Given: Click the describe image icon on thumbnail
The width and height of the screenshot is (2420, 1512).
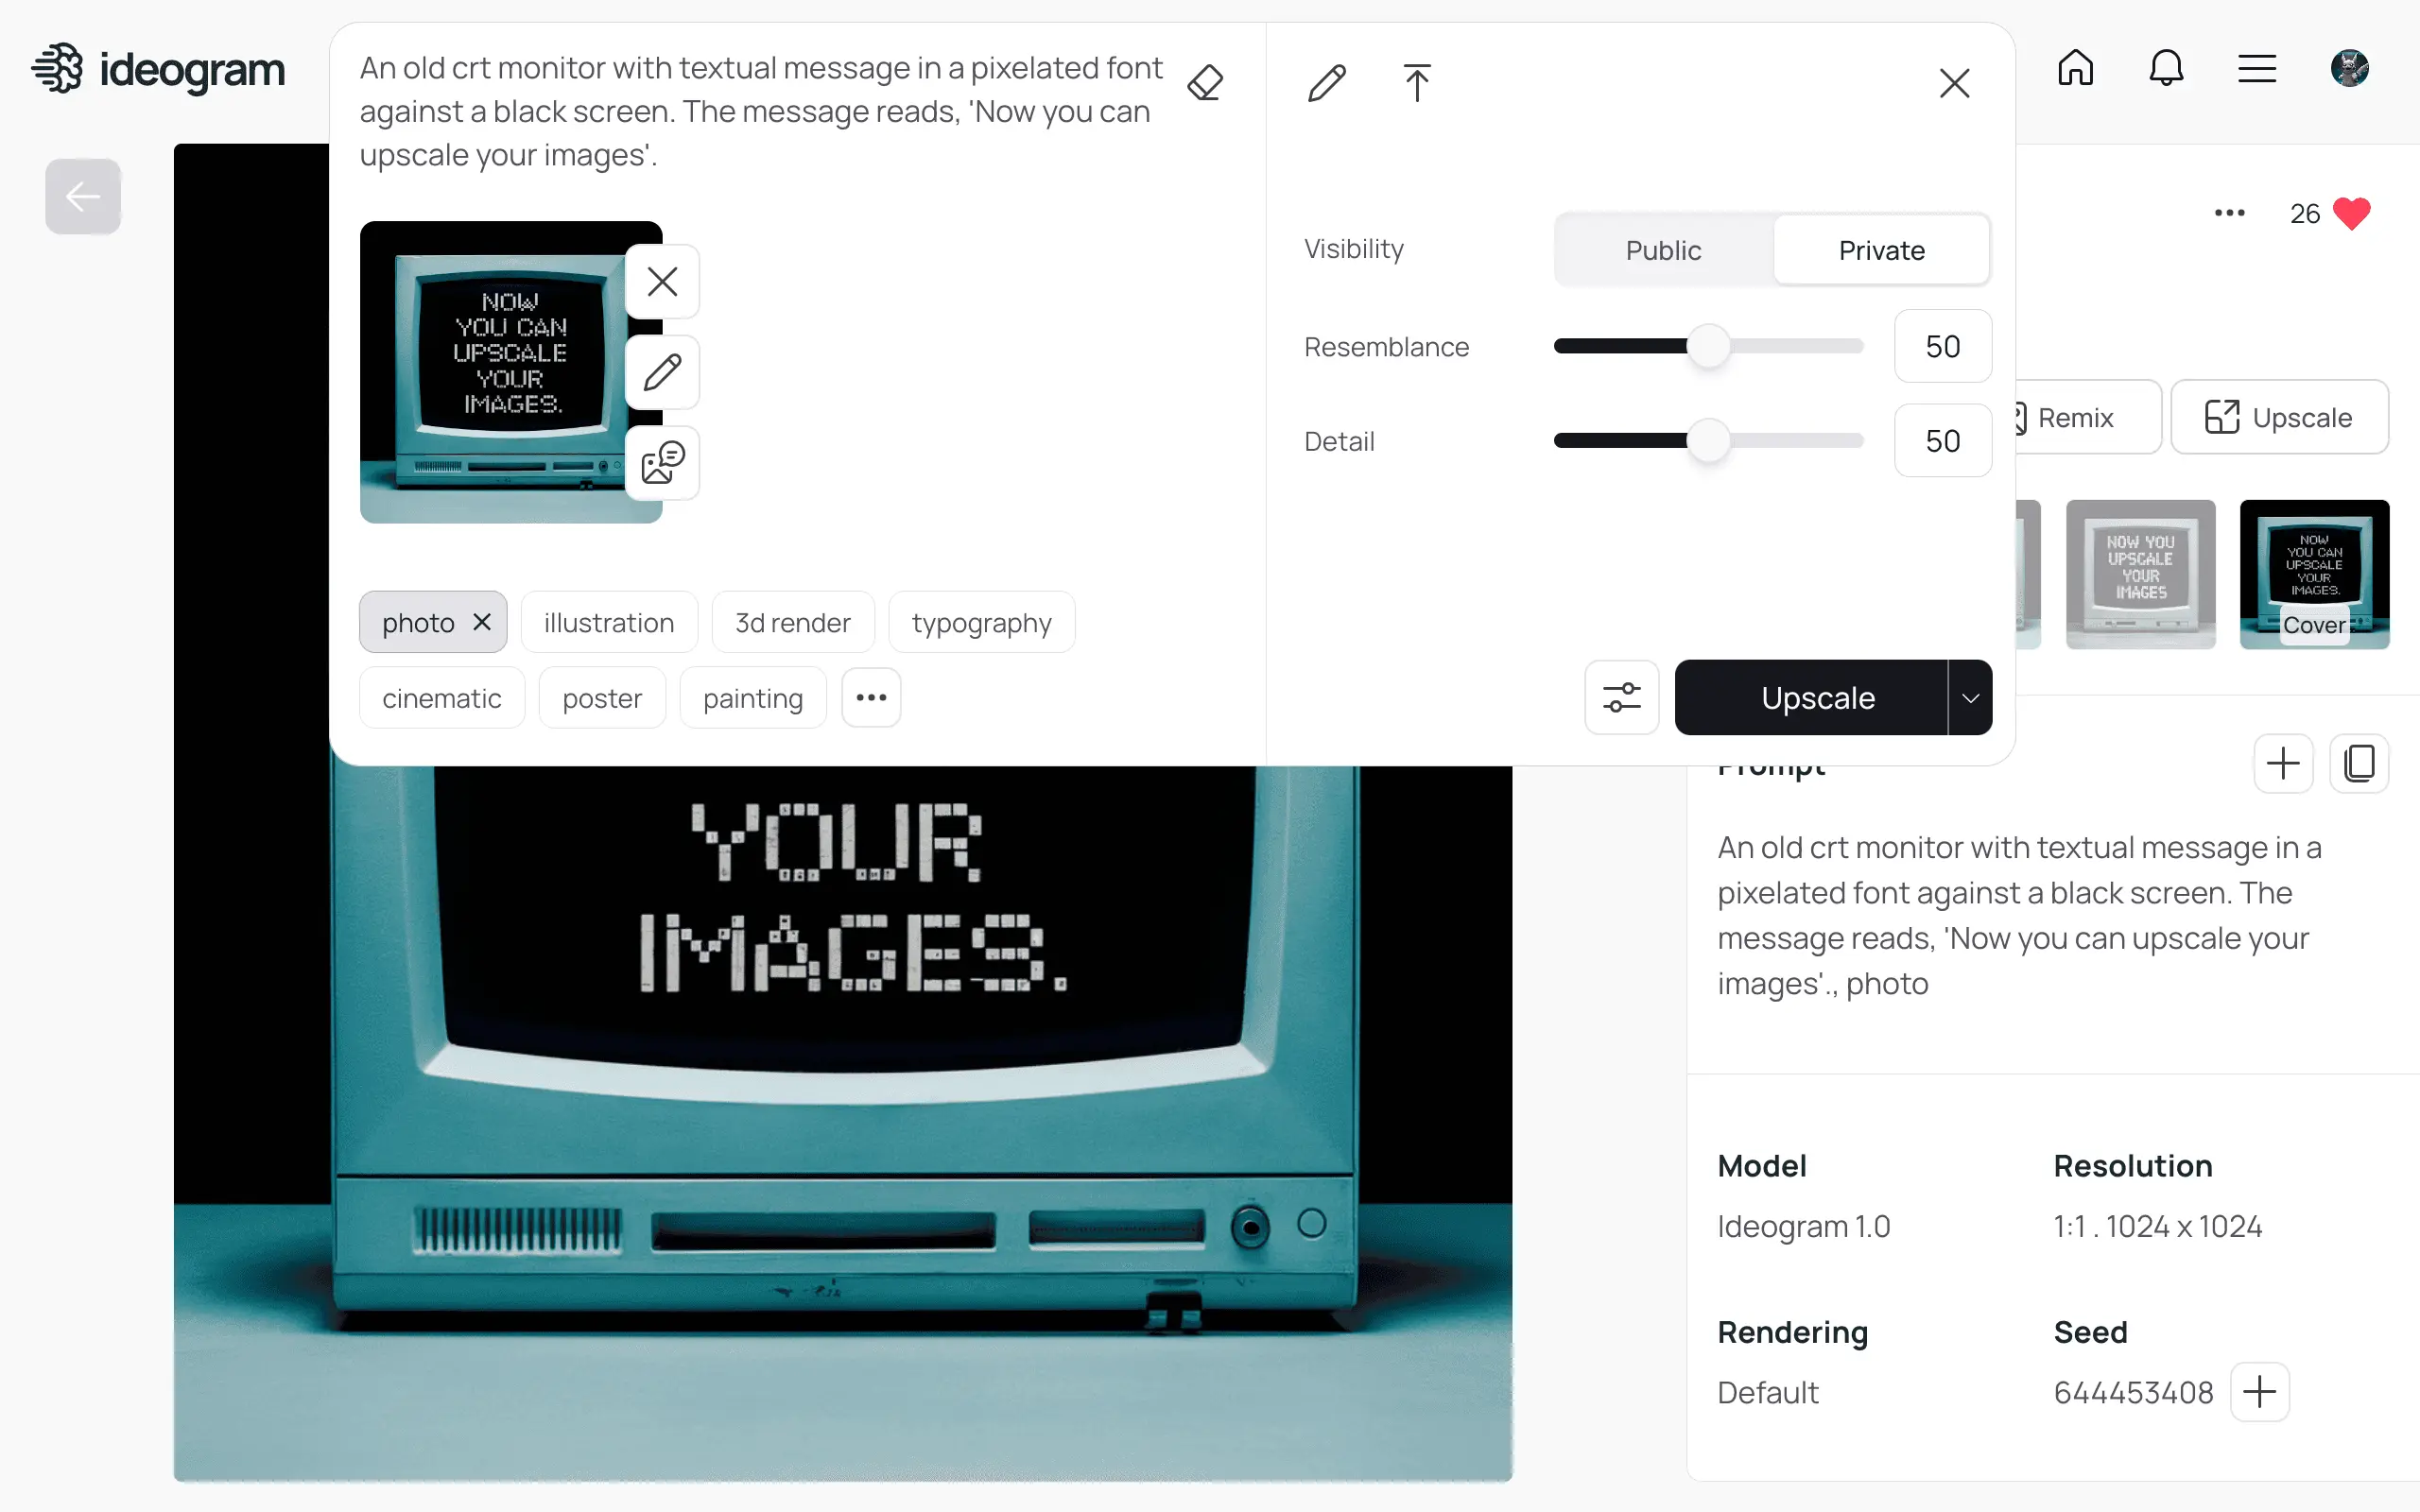Looking at the screenshot, I should click(x=662, y=463).
